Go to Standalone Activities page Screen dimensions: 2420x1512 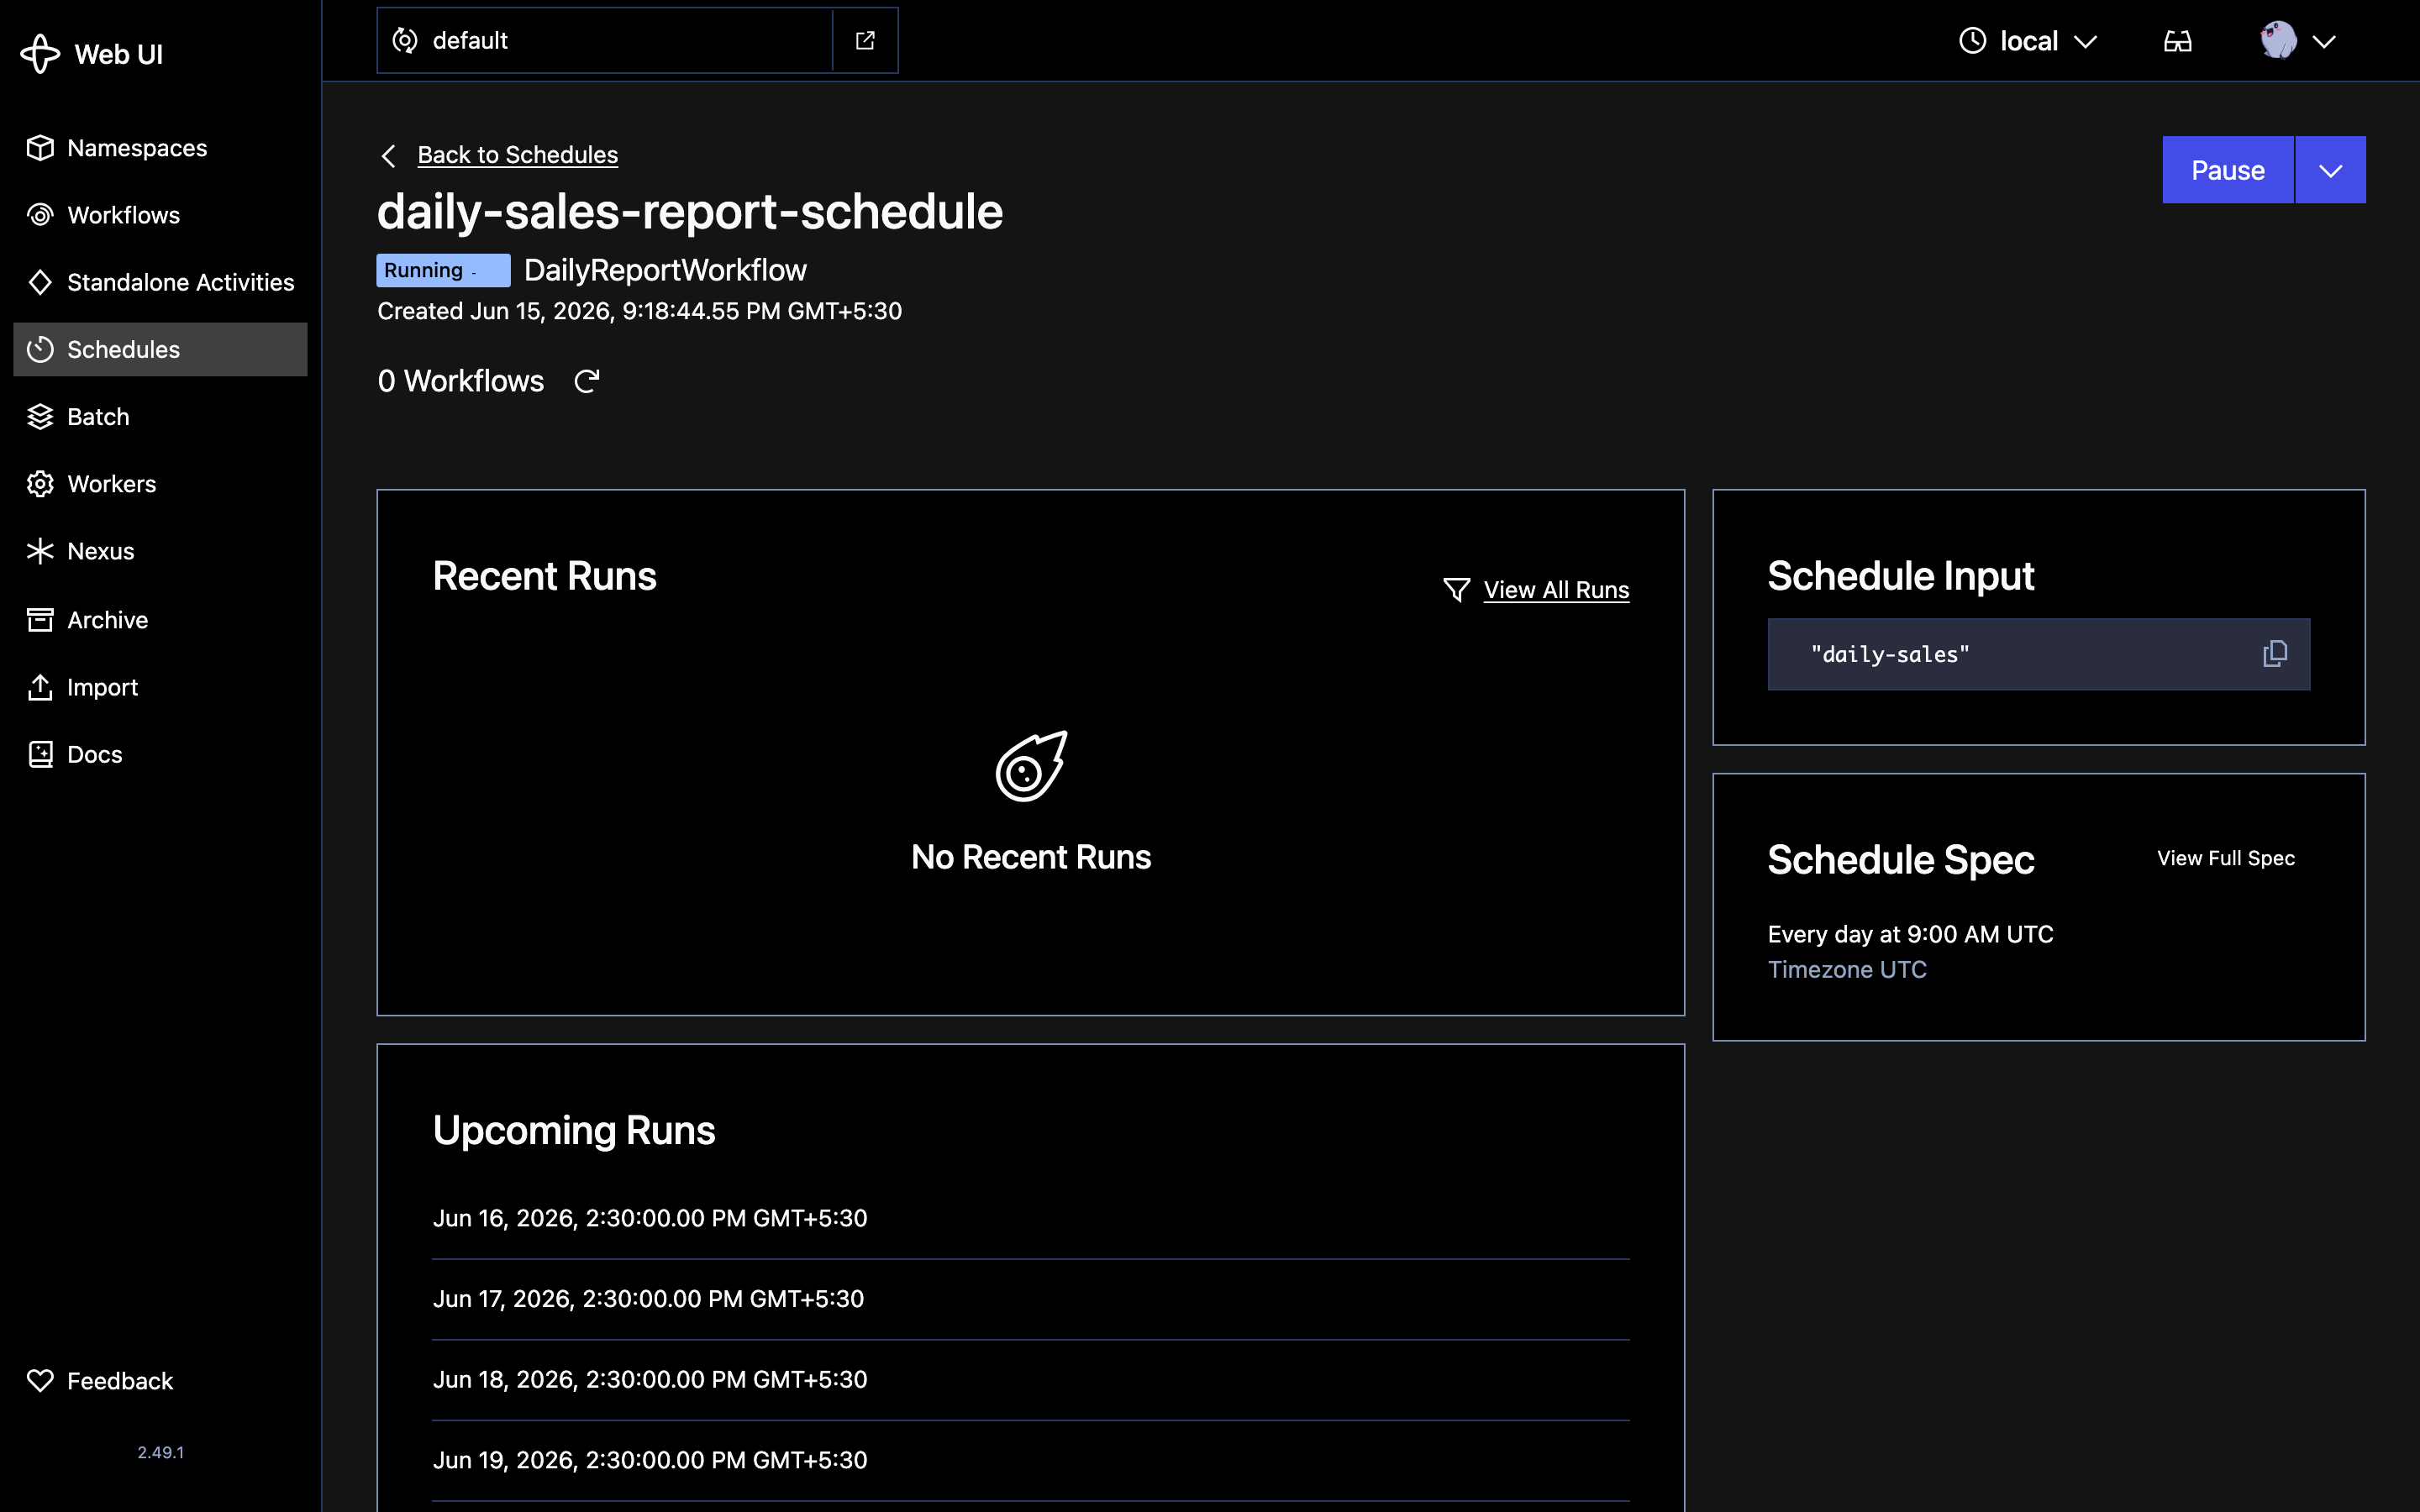160,282
